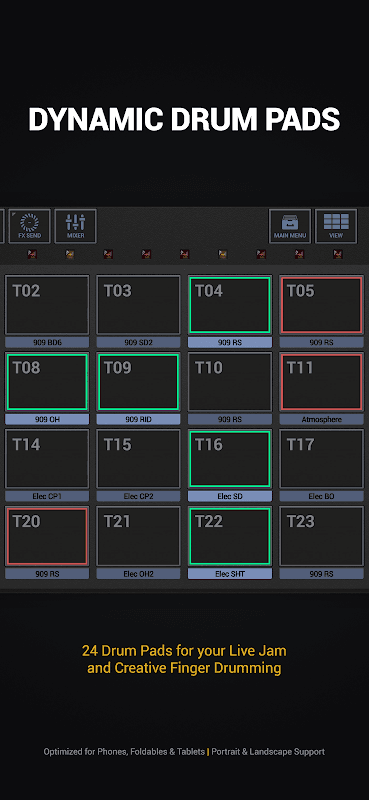Select the 909 BD6 sample label
This screenshot has width=369, height=800.
47,342
